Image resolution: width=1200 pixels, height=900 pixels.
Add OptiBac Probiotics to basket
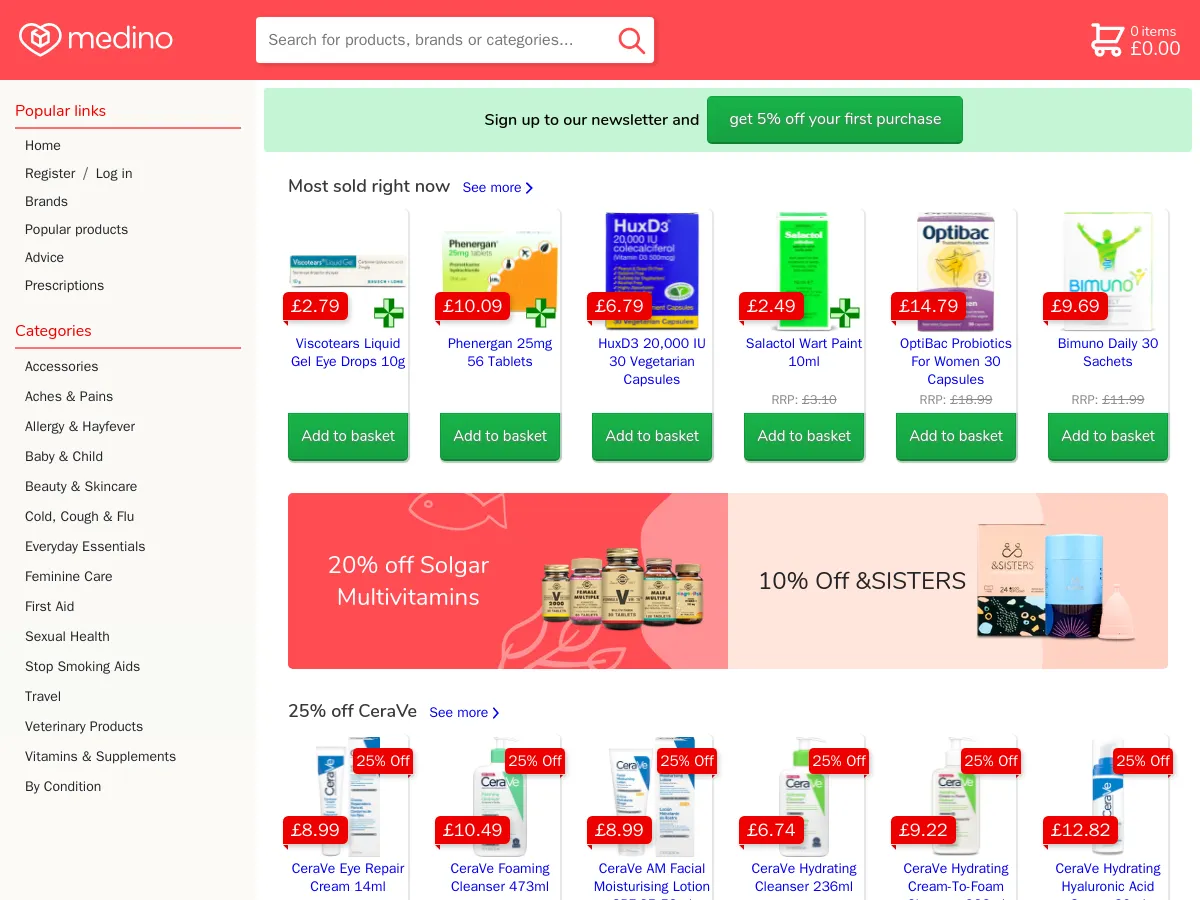[x=956, y=436]
